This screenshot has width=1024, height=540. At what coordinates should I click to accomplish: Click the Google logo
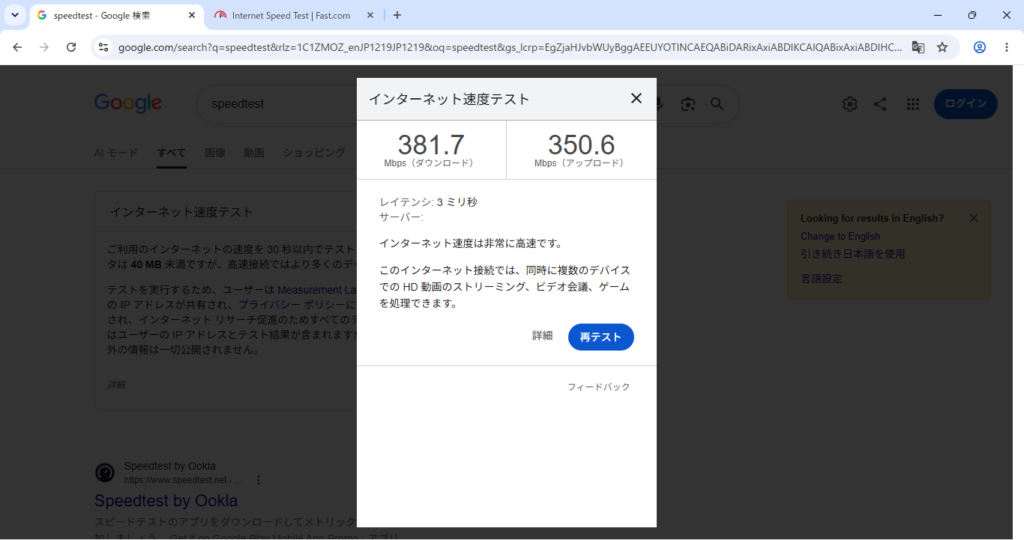tap(128, 103)
